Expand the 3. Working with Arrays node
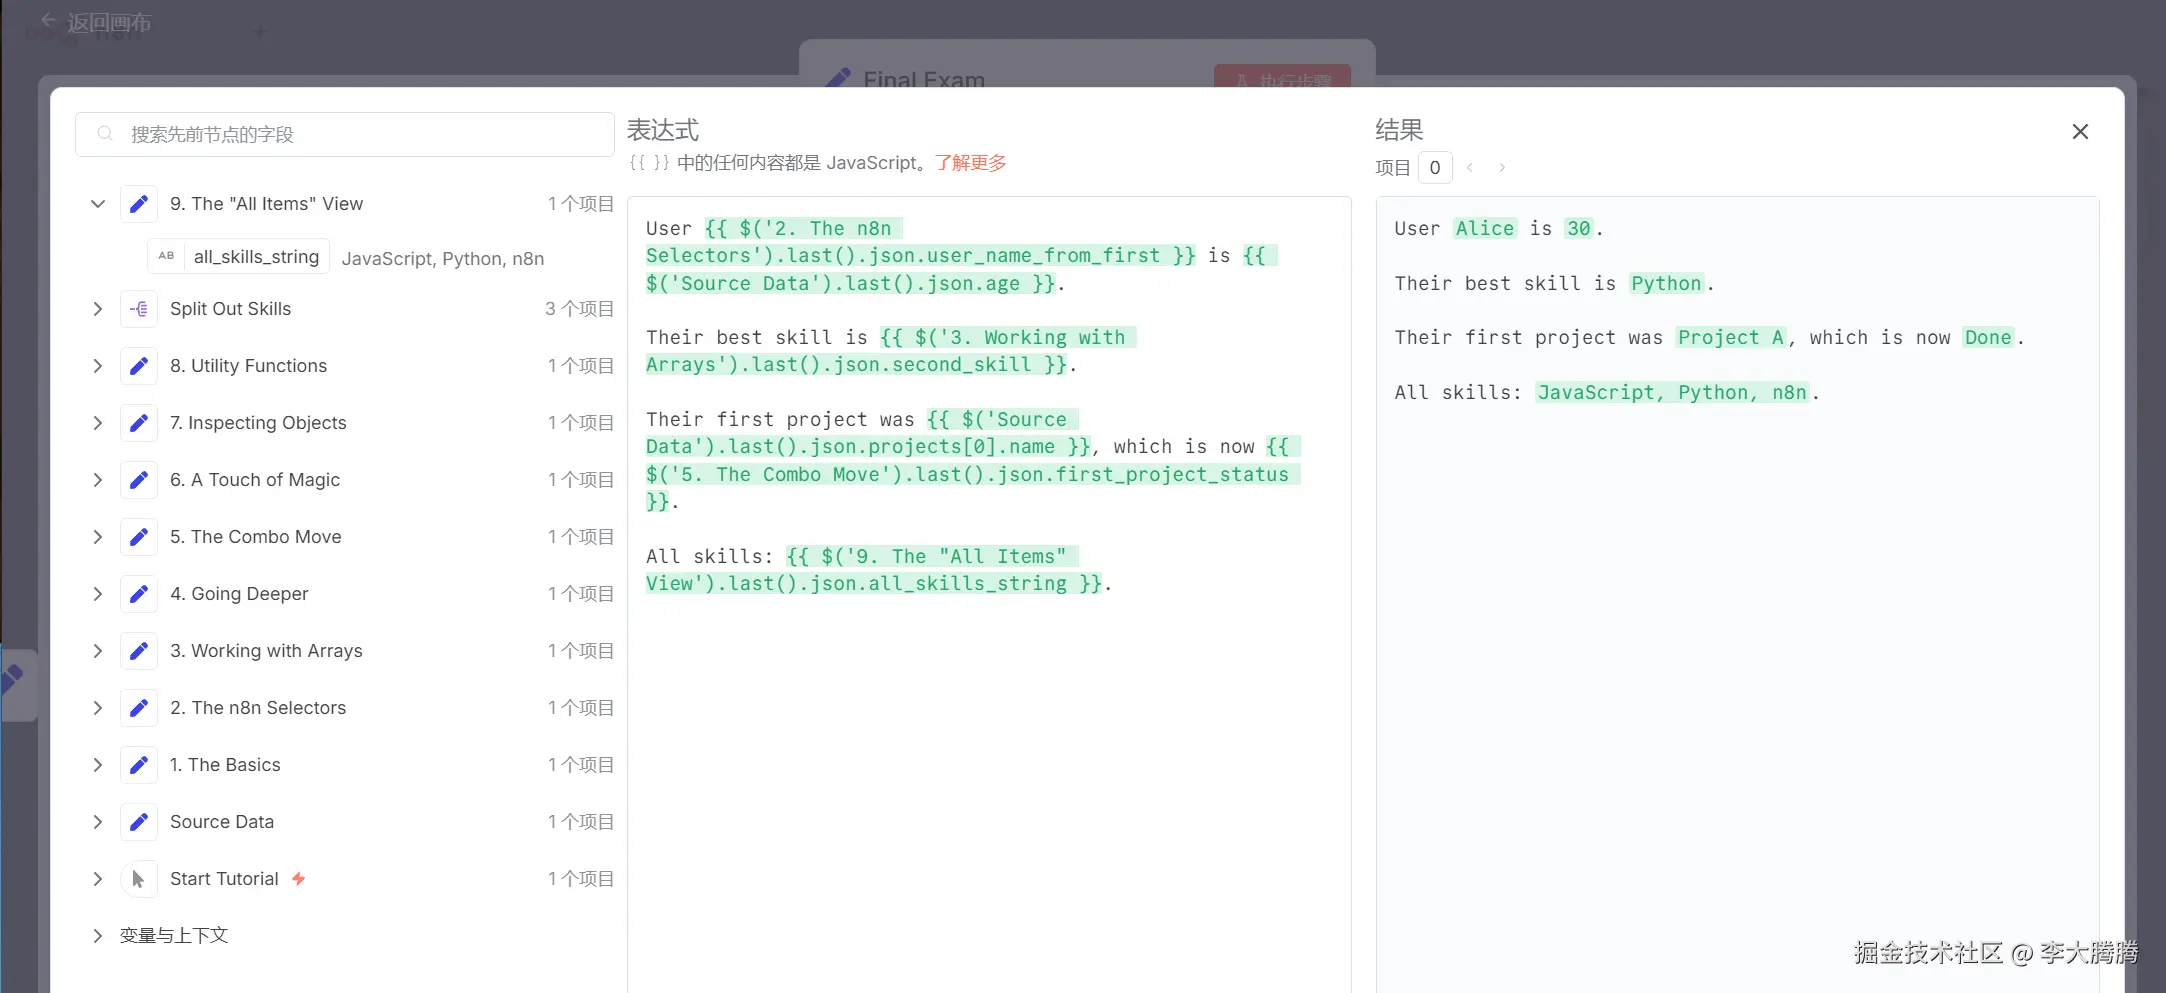The image size is (2166, 993). click(x=98, y=651)
